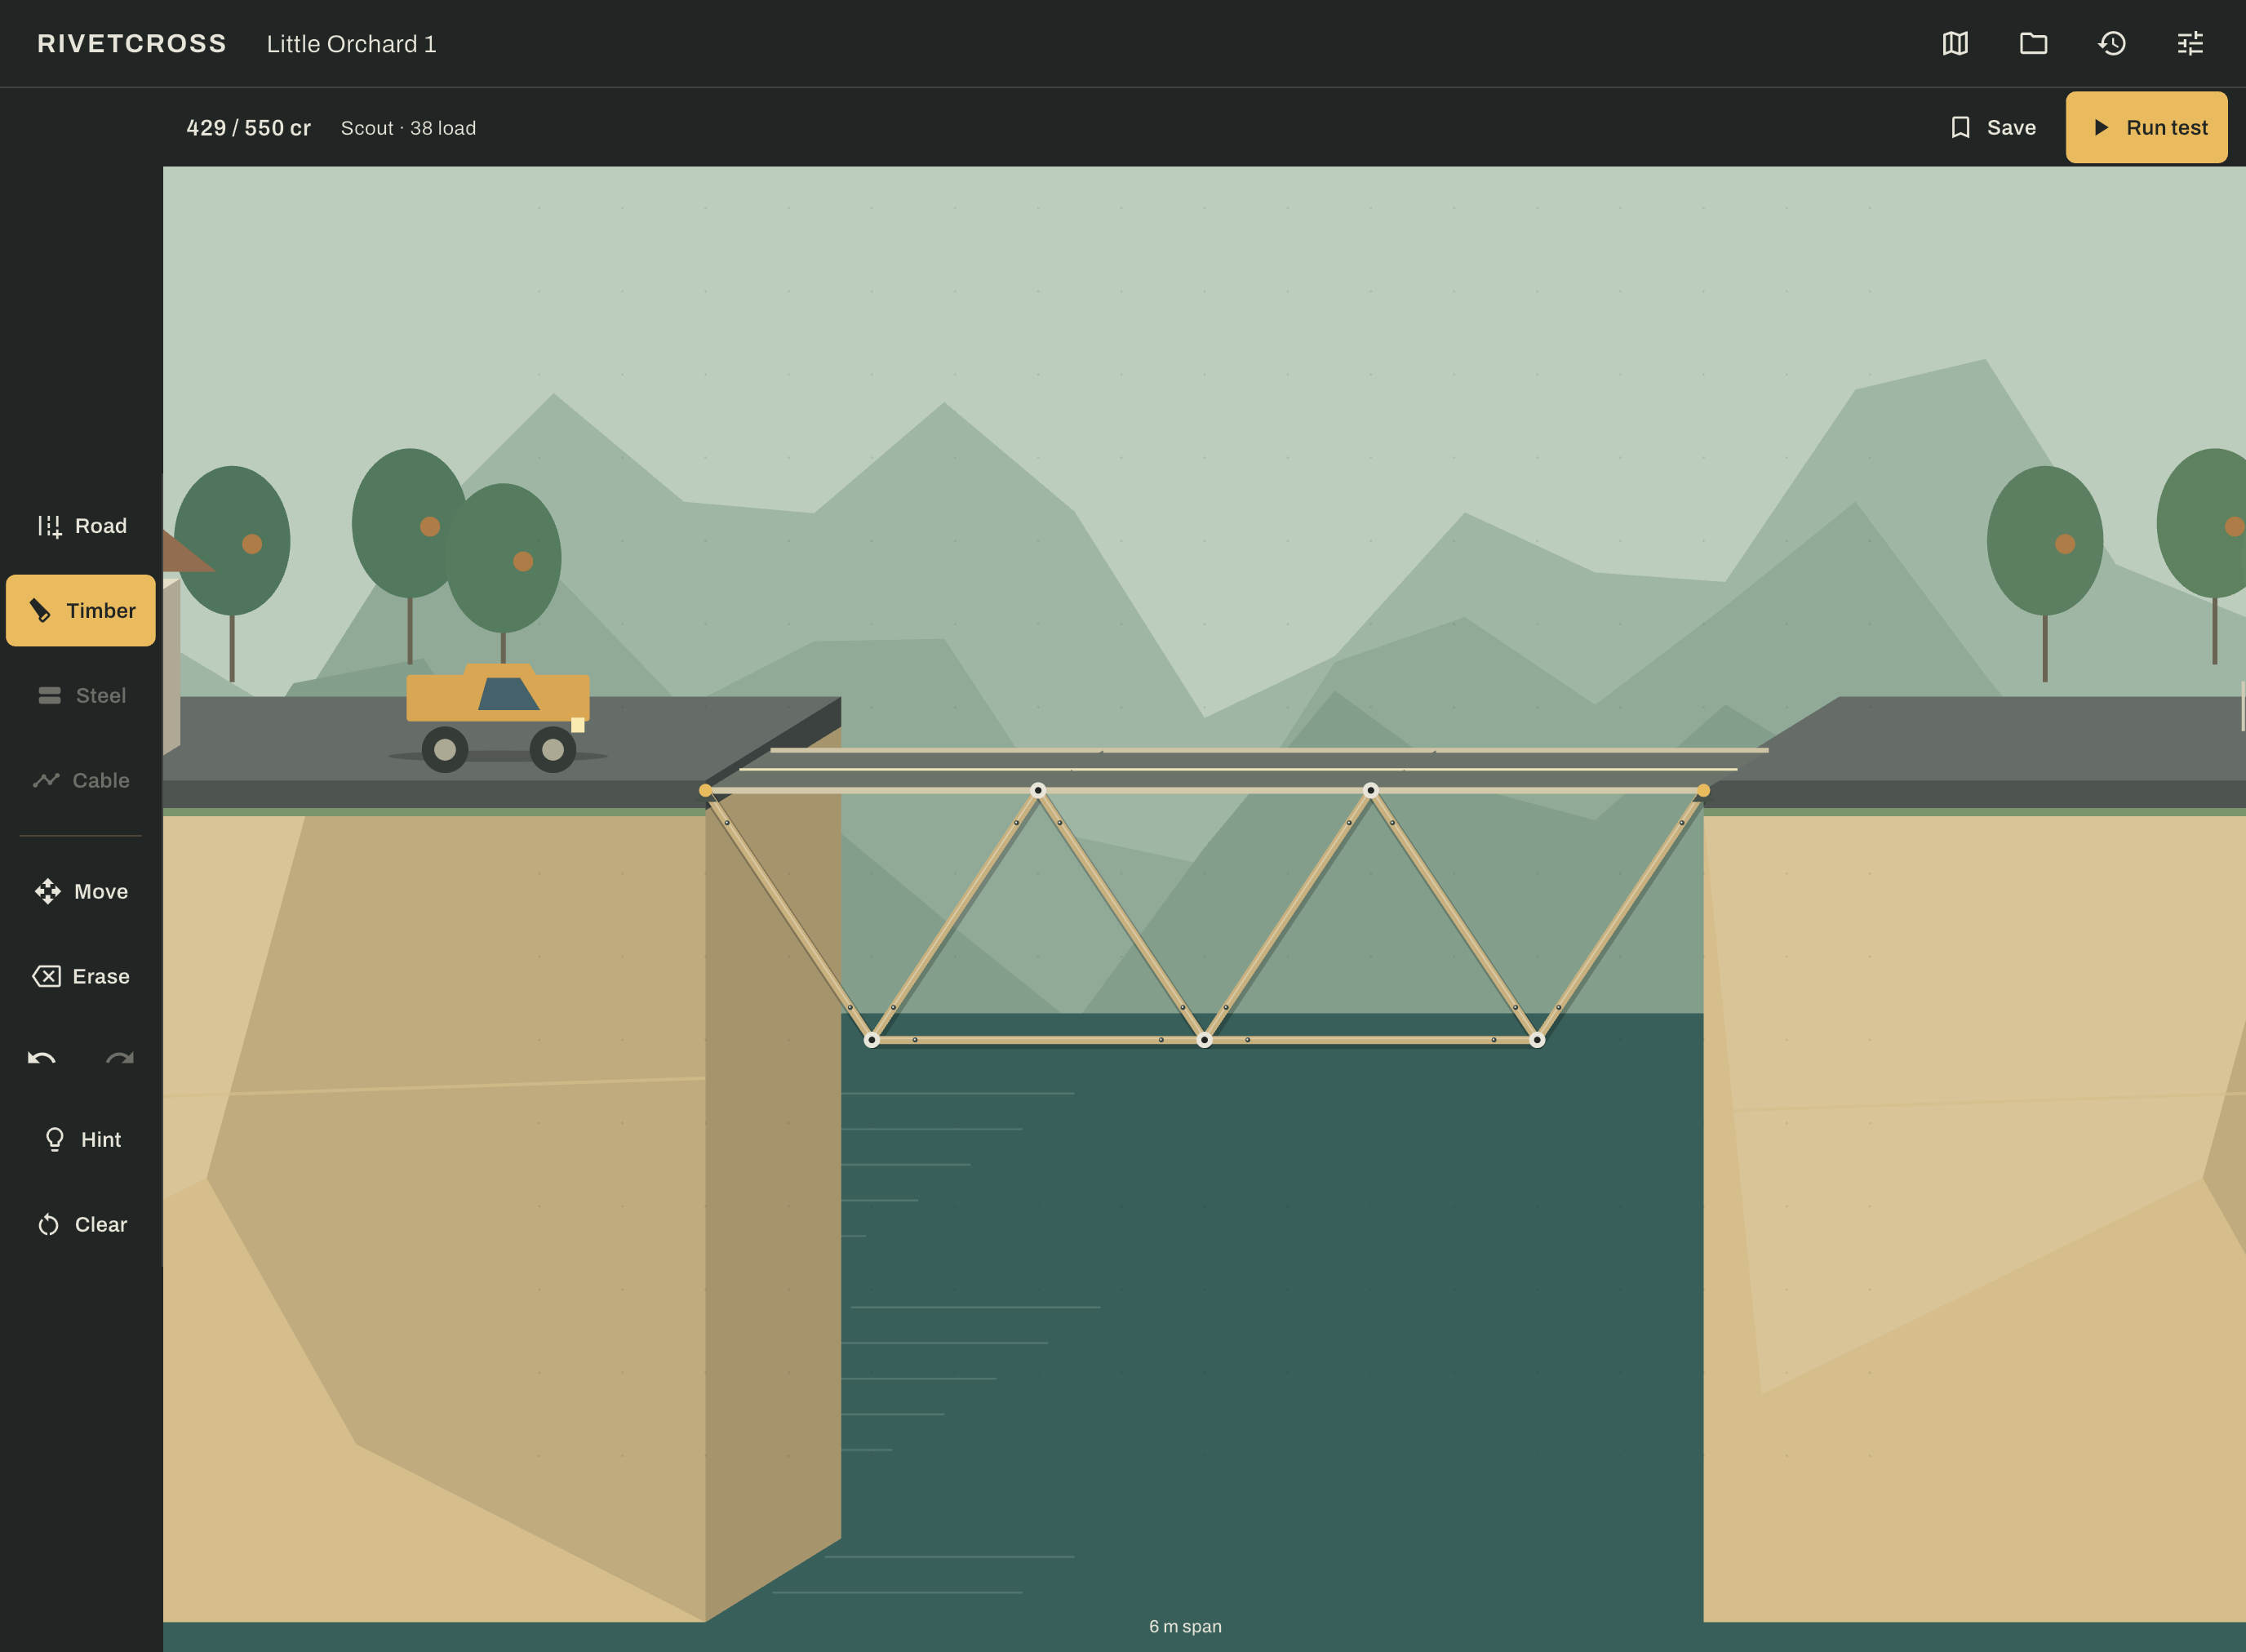
Task: Select the Road tool
Action: coord(81,526)
